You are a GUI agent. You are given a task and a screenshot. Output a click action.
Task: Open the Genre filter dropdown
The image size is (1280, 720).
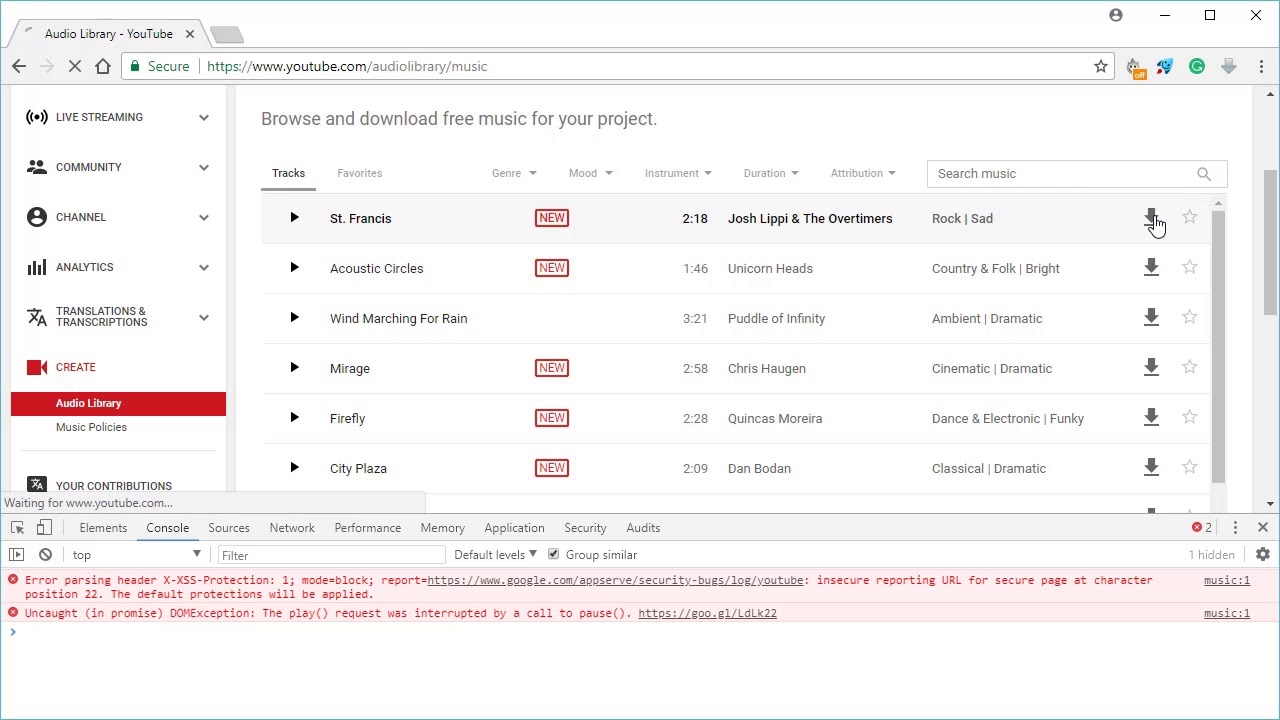pyautogui.click(x=514, y=173)
